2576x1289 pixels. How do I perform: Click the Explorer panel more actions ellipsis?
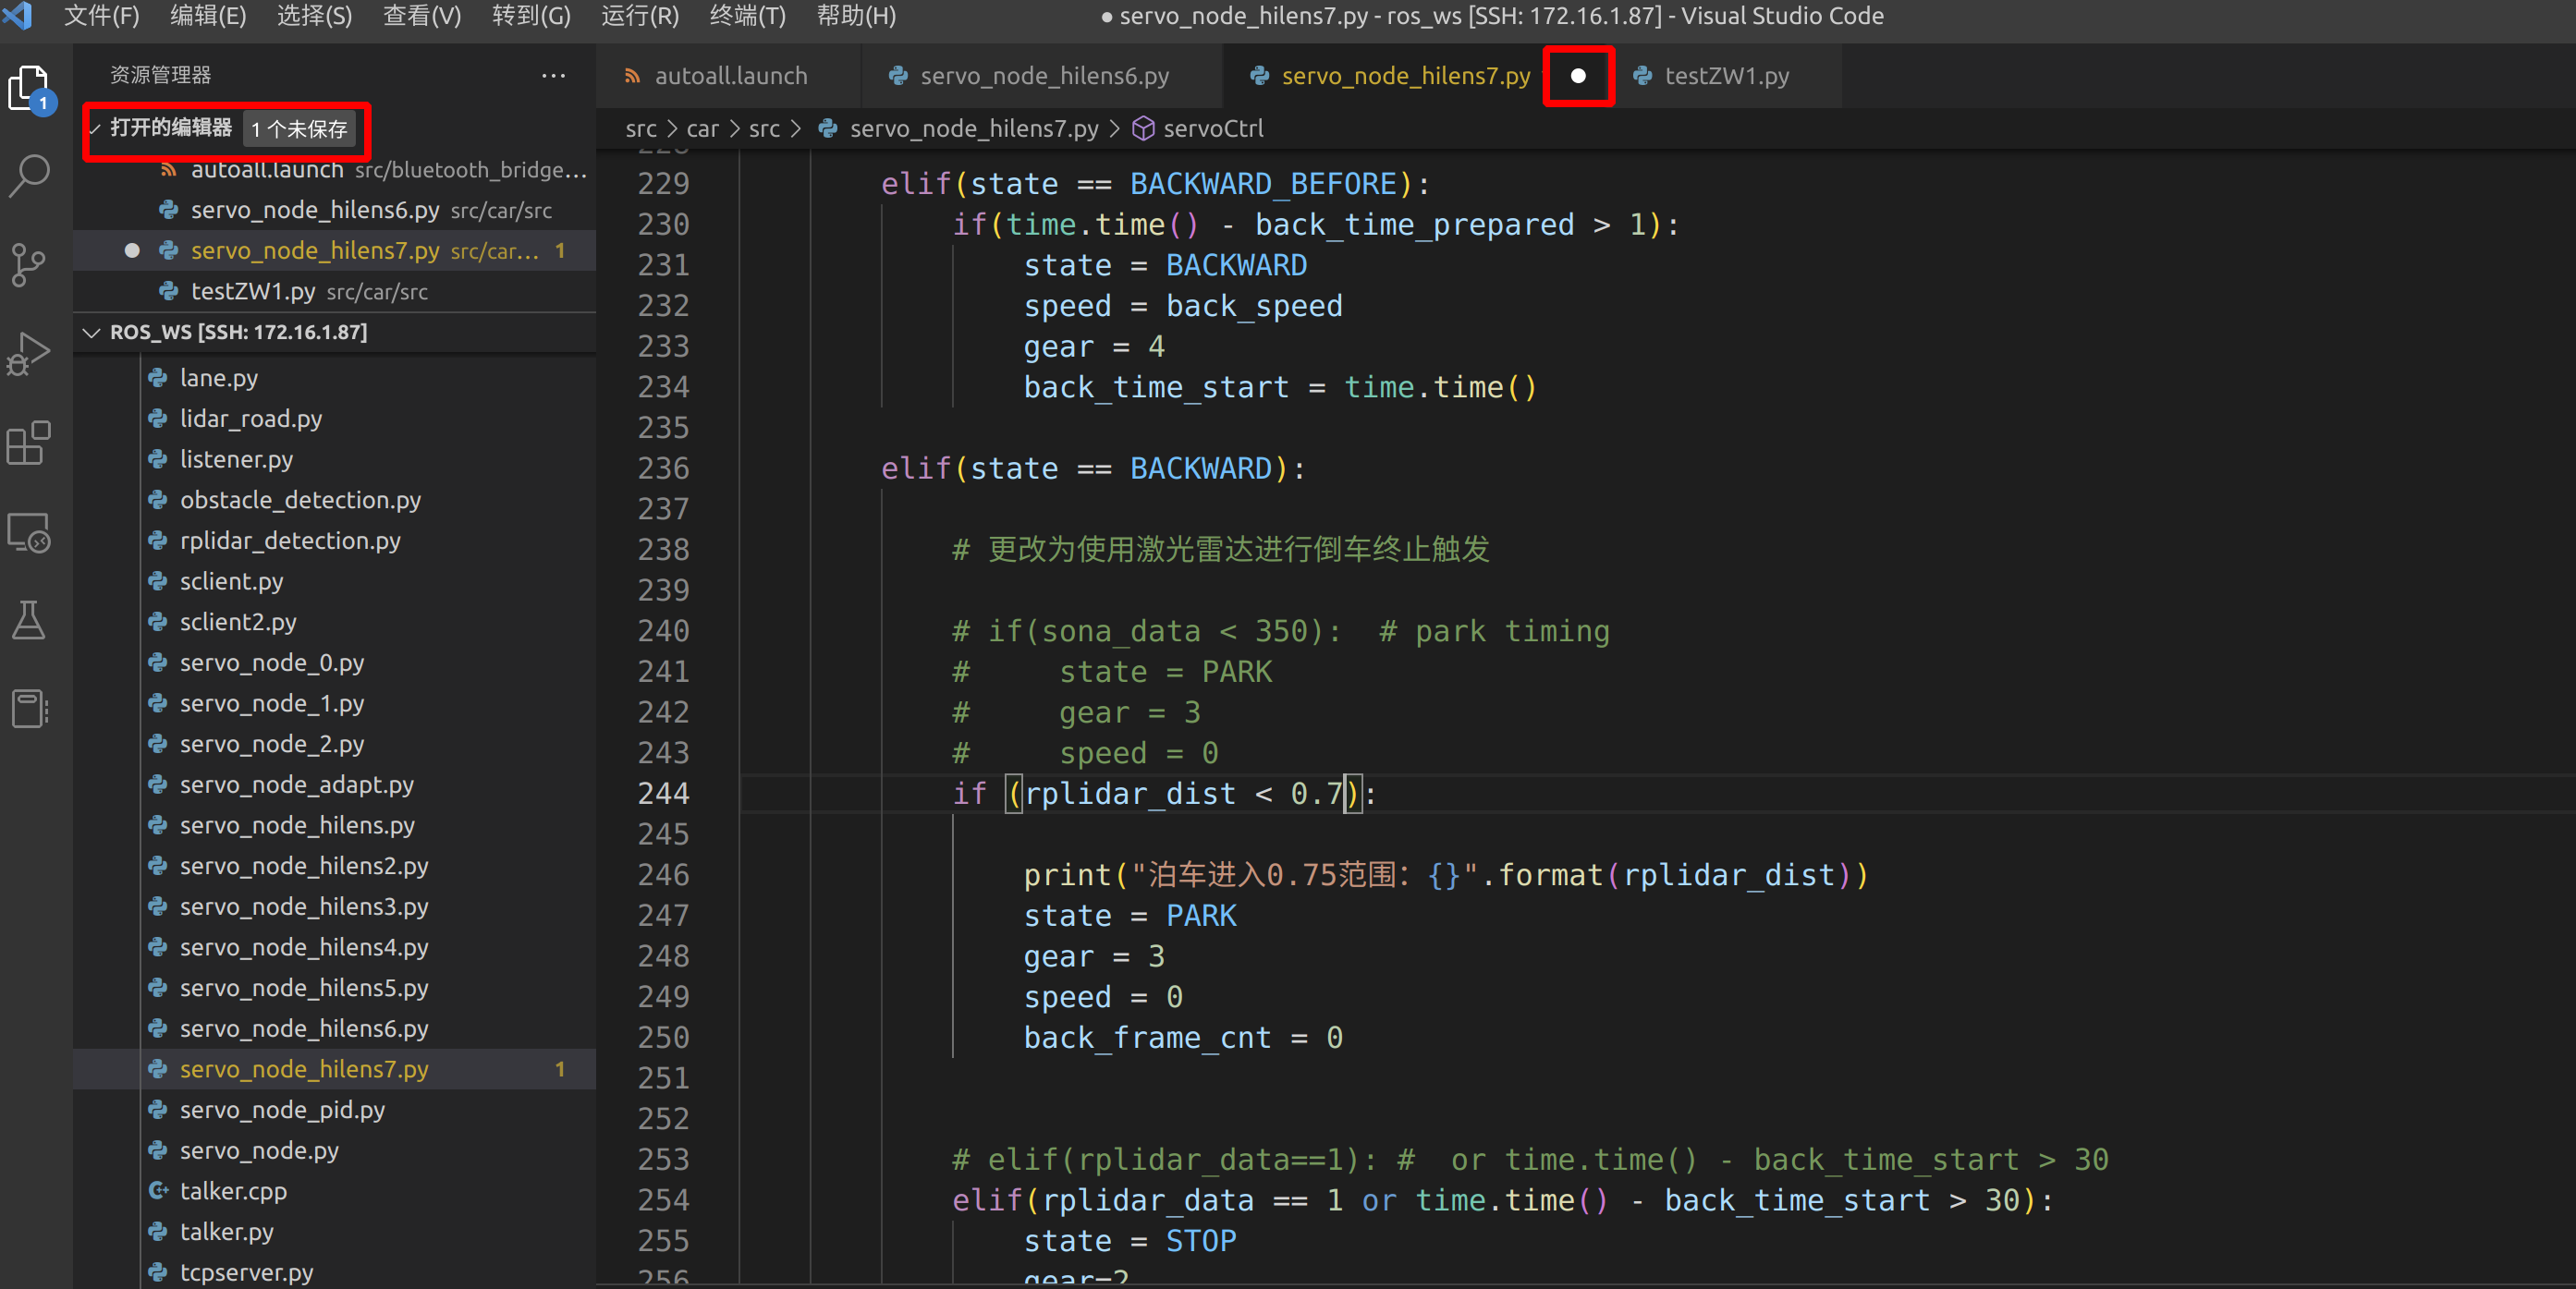[553, 75]
